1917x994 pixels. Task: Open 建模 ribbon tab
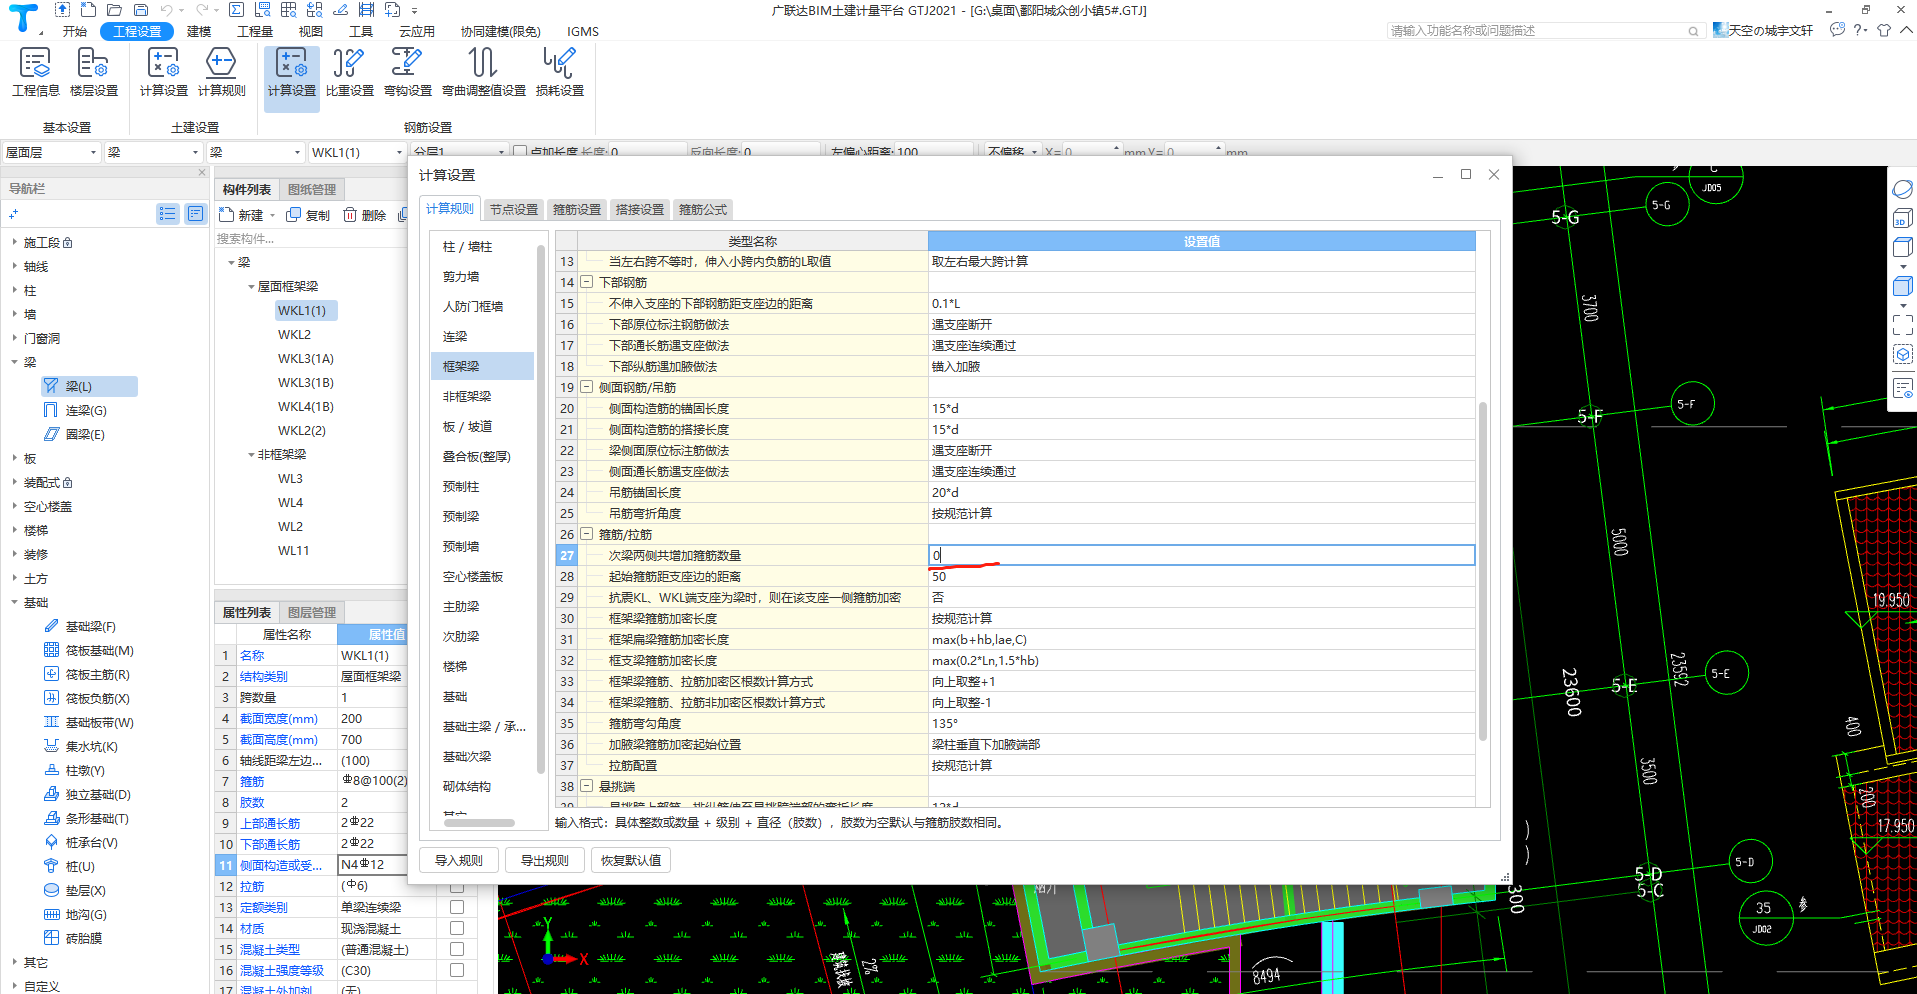point(199,31)
